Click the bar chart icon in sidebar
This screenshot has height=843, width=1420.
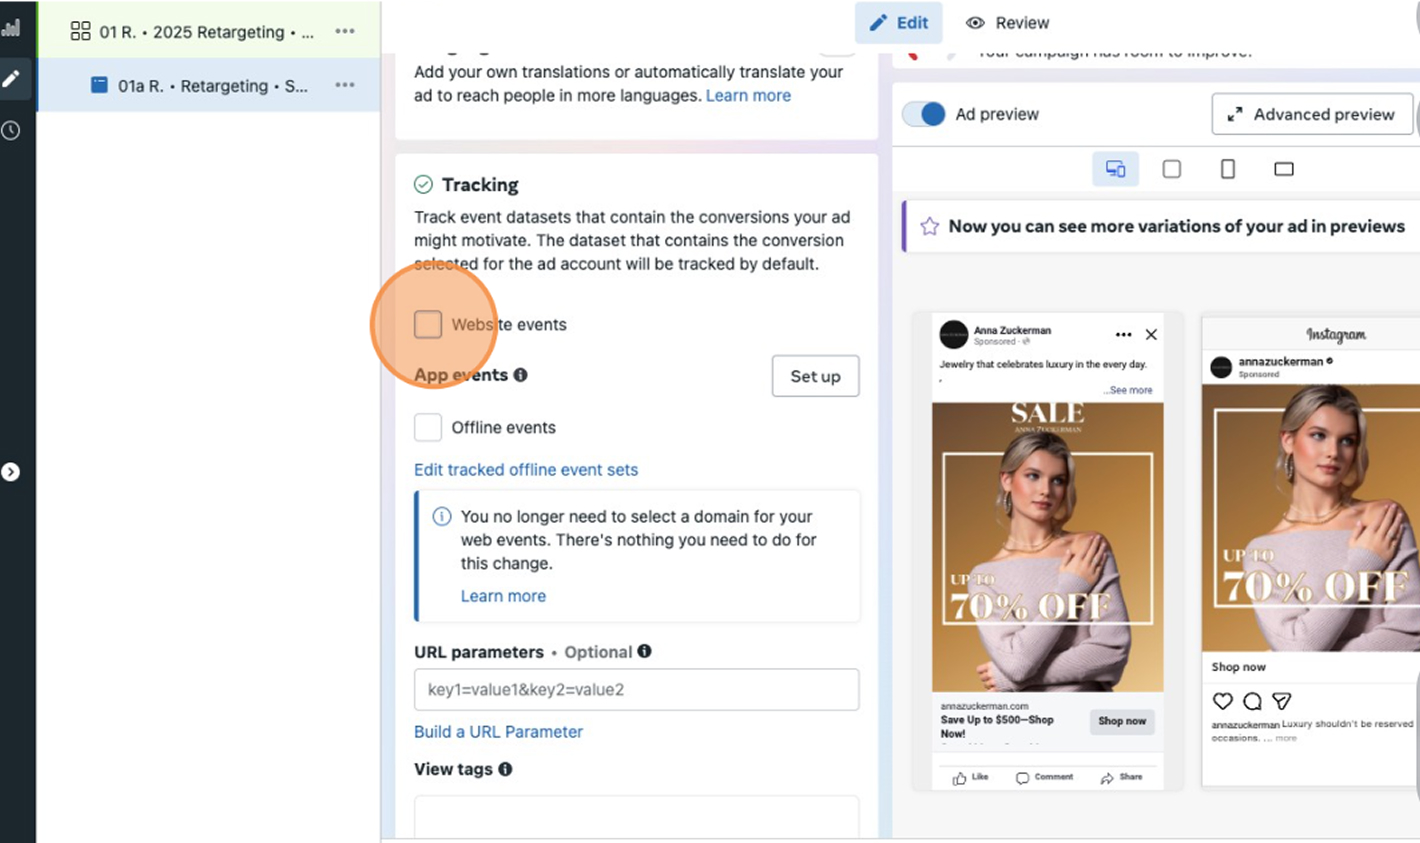coord(11,28)
